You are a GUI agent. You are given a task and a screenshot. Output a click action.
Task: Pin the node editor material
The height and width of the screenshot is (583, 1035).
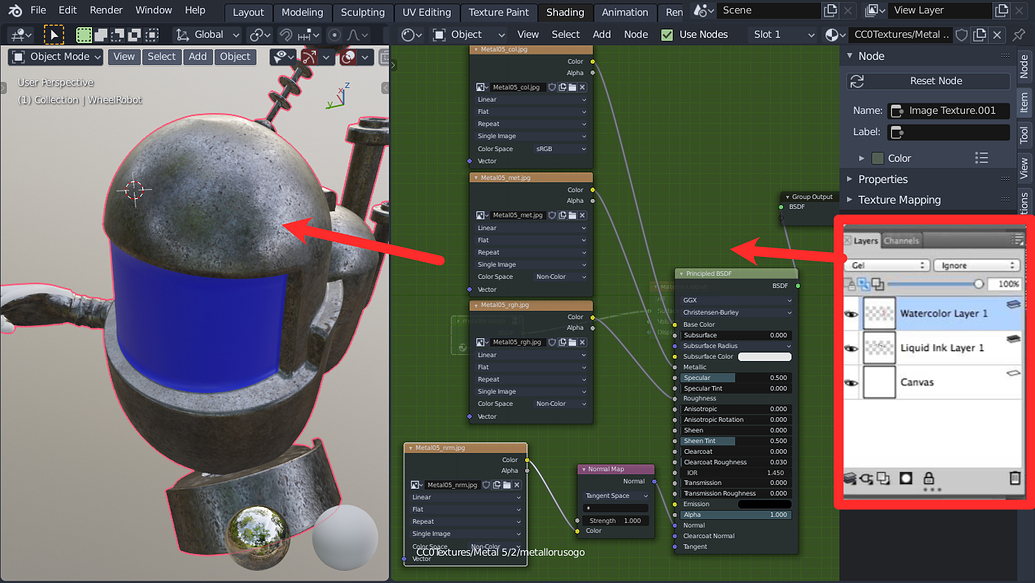[1020, 34]
